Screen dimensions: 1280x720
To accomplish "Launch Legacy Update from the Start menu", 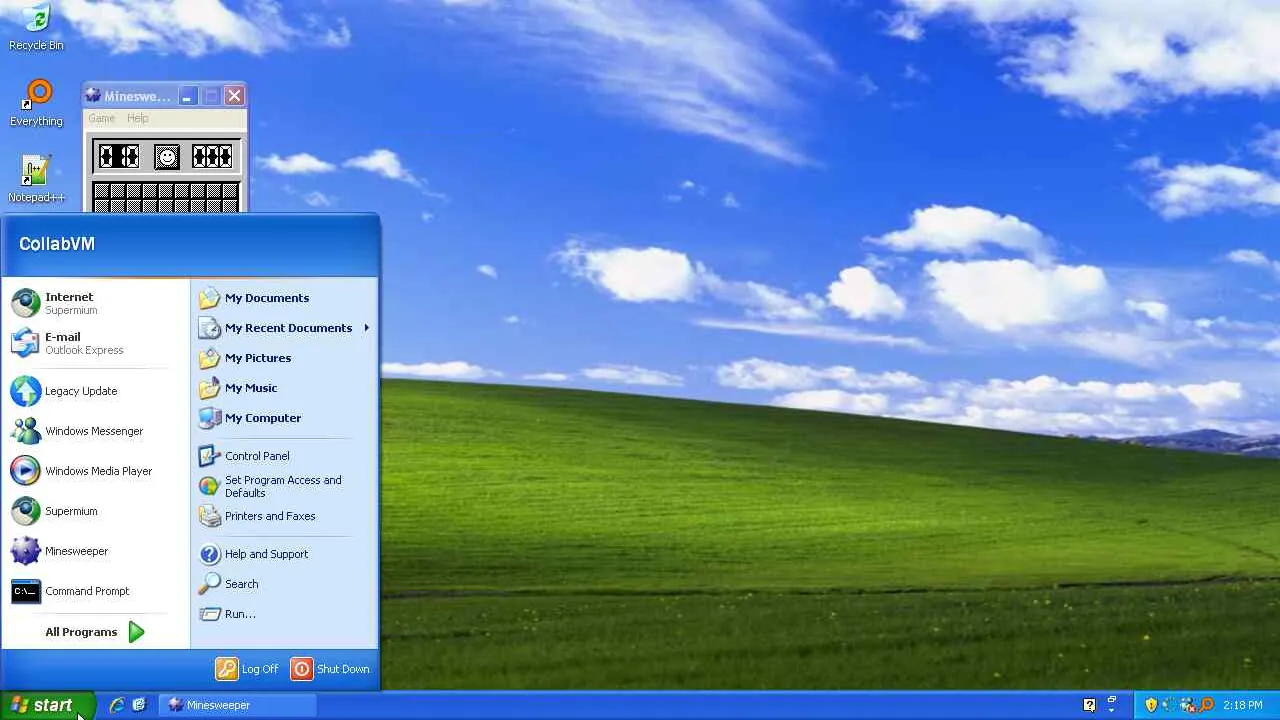I will click(96, 391).
